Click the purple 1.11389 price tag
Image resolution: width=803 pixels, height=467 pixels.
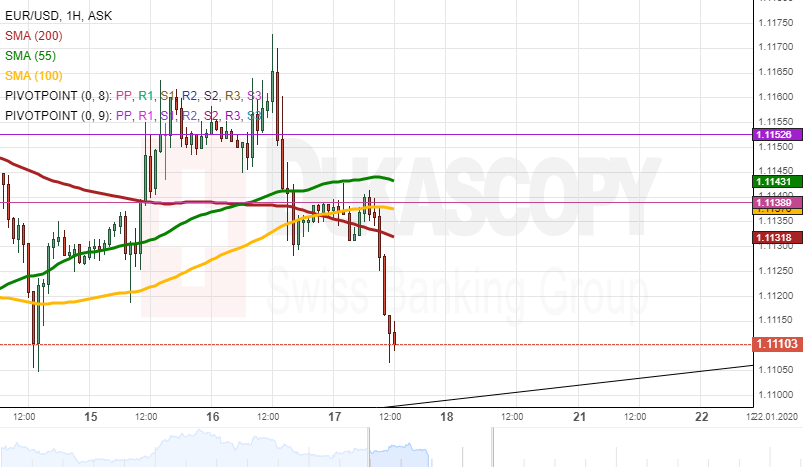[x=775, y=202]
